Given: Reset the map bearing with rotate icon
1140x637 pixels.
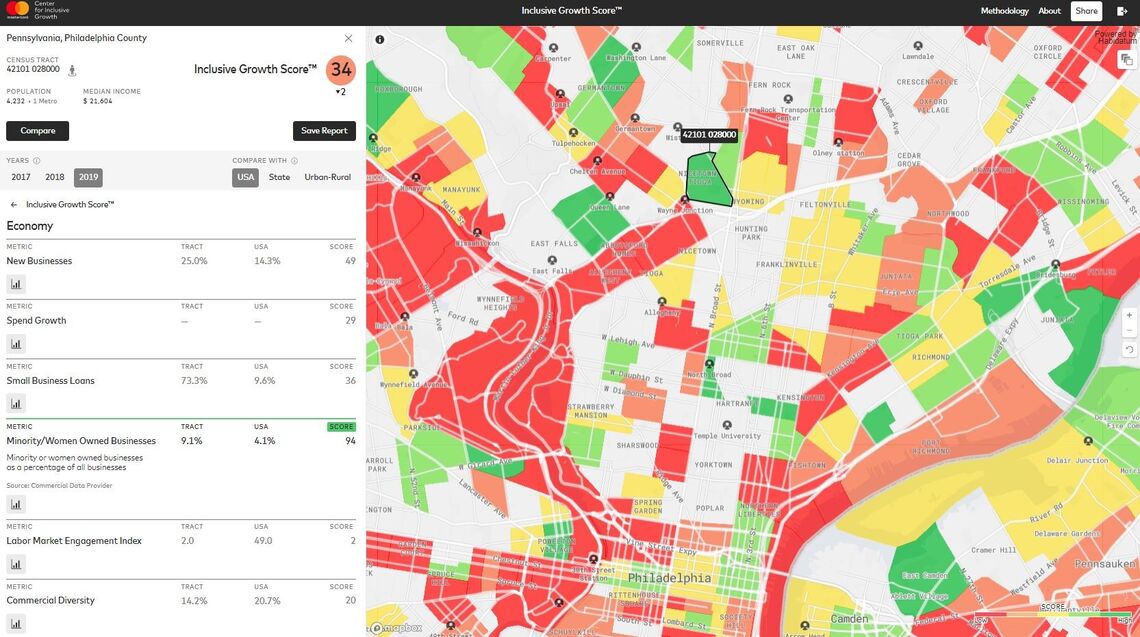Looking at the screenshot, I should [1129, 350].
